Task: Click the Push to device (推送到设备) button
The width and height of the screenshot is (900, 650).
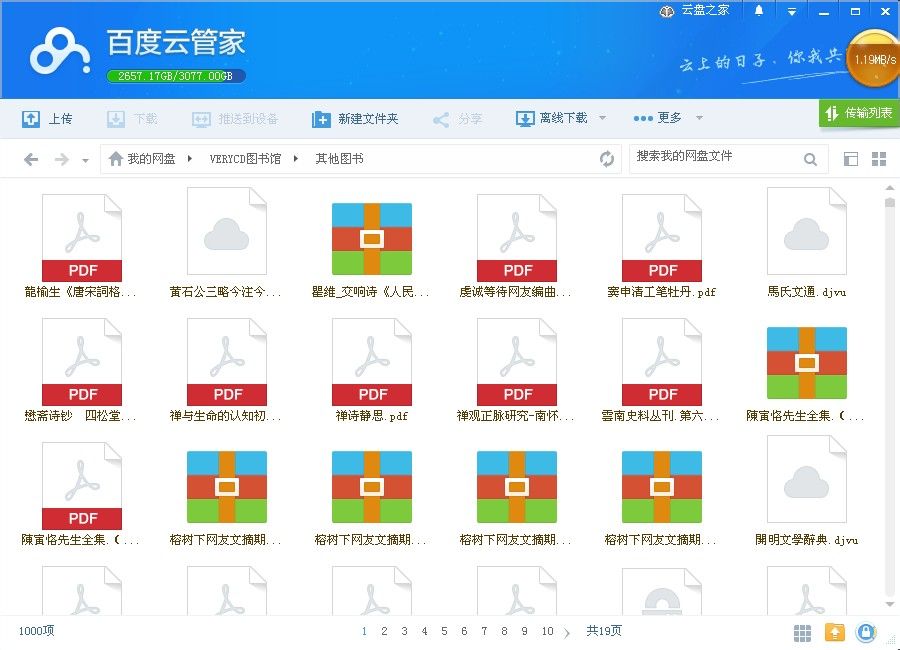Action: [235, 119]
